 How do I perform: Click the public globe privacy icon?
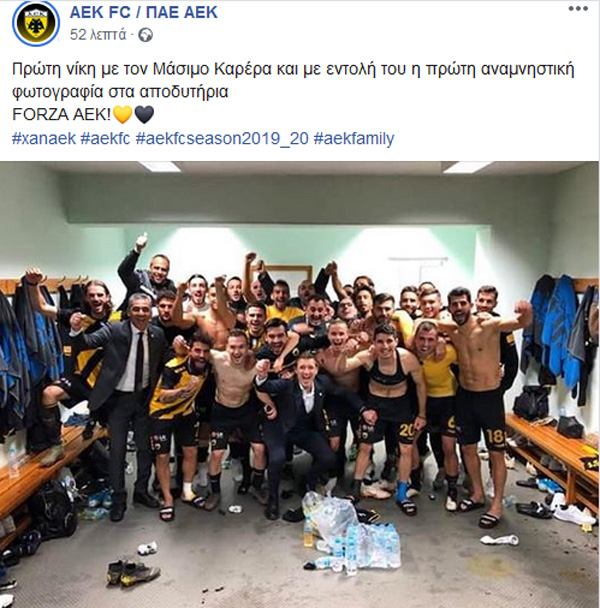click(x=146, y=35)
